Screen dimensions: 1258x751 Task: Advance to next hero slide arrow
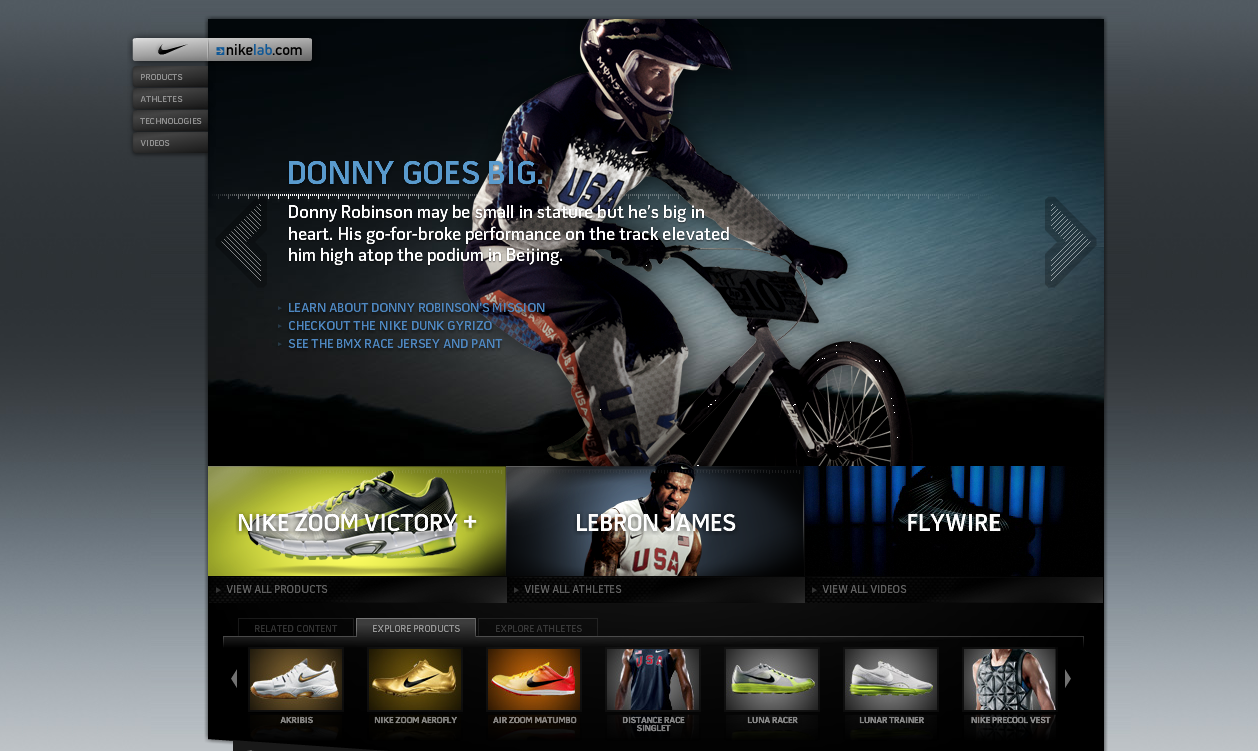[1070, 242]
